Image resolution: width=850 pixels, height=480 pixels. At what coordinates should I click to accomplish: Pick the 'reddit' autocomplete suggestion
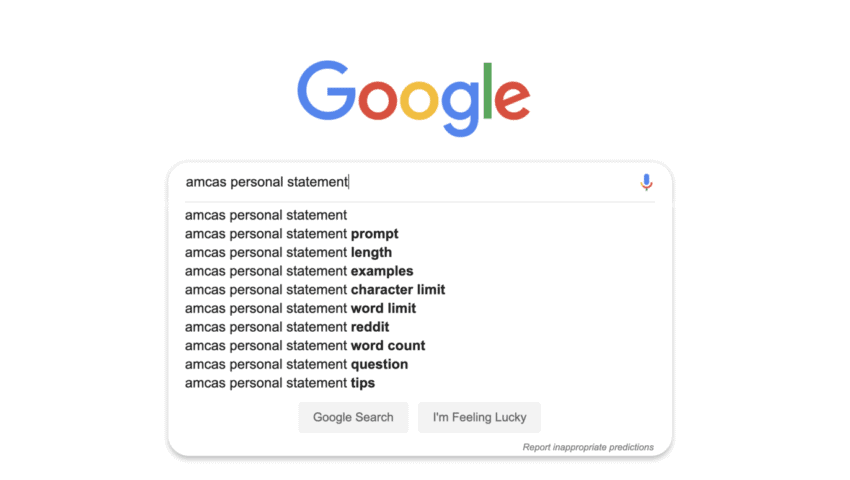(287, 327)
